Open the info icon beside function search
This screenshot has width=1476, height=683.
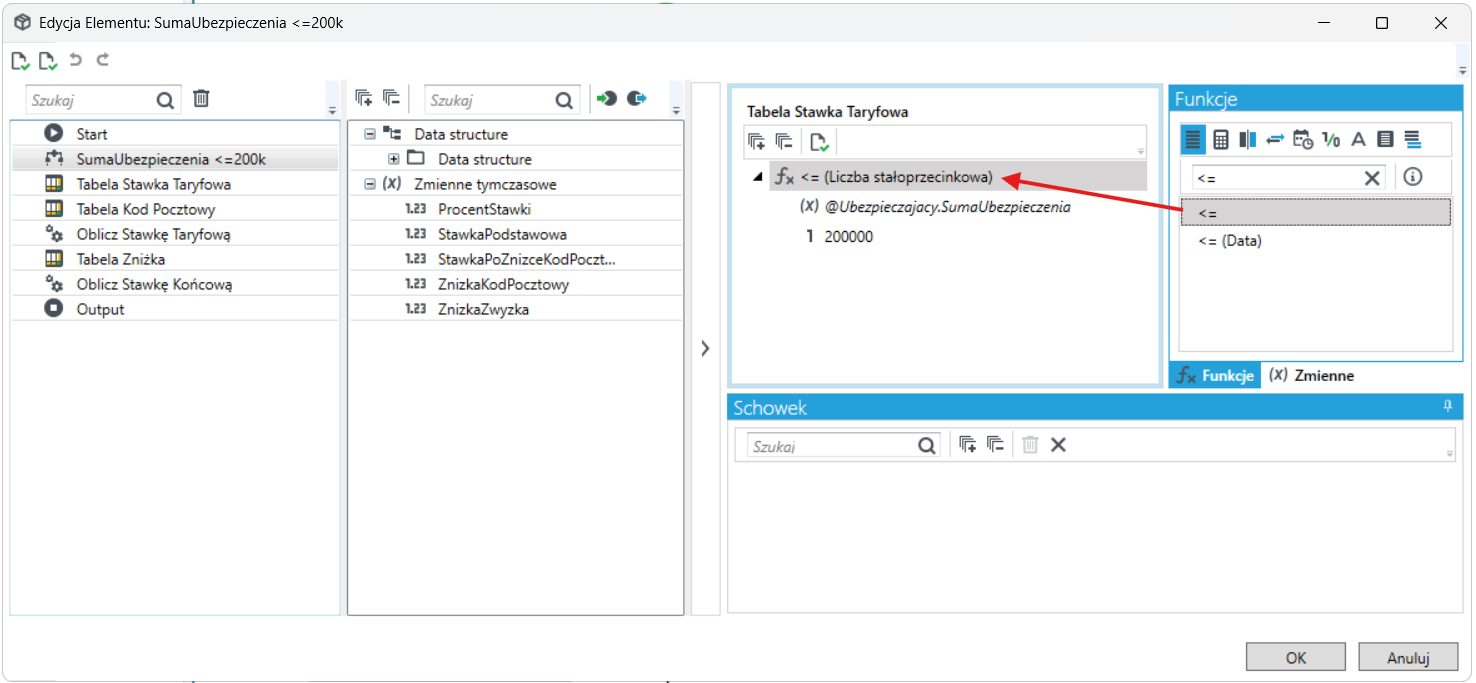click(1412, 177)
